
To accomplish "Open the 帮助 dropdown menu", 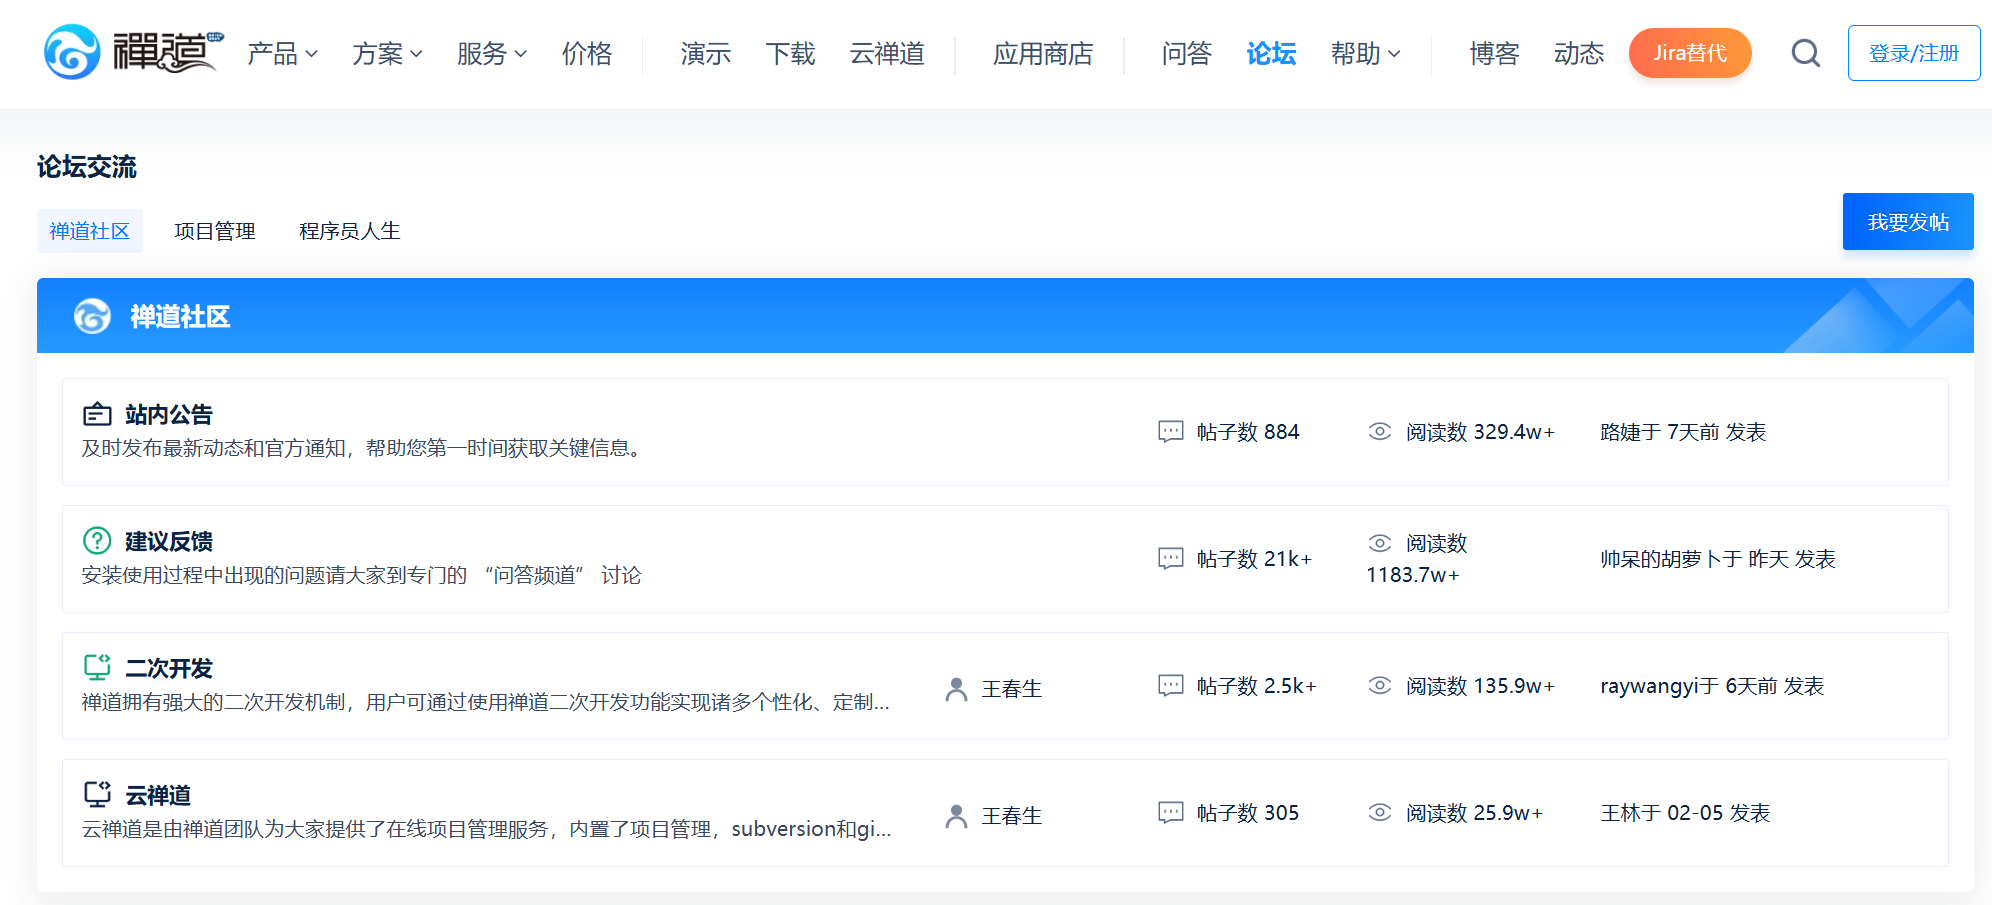I will coord(1365,54).
